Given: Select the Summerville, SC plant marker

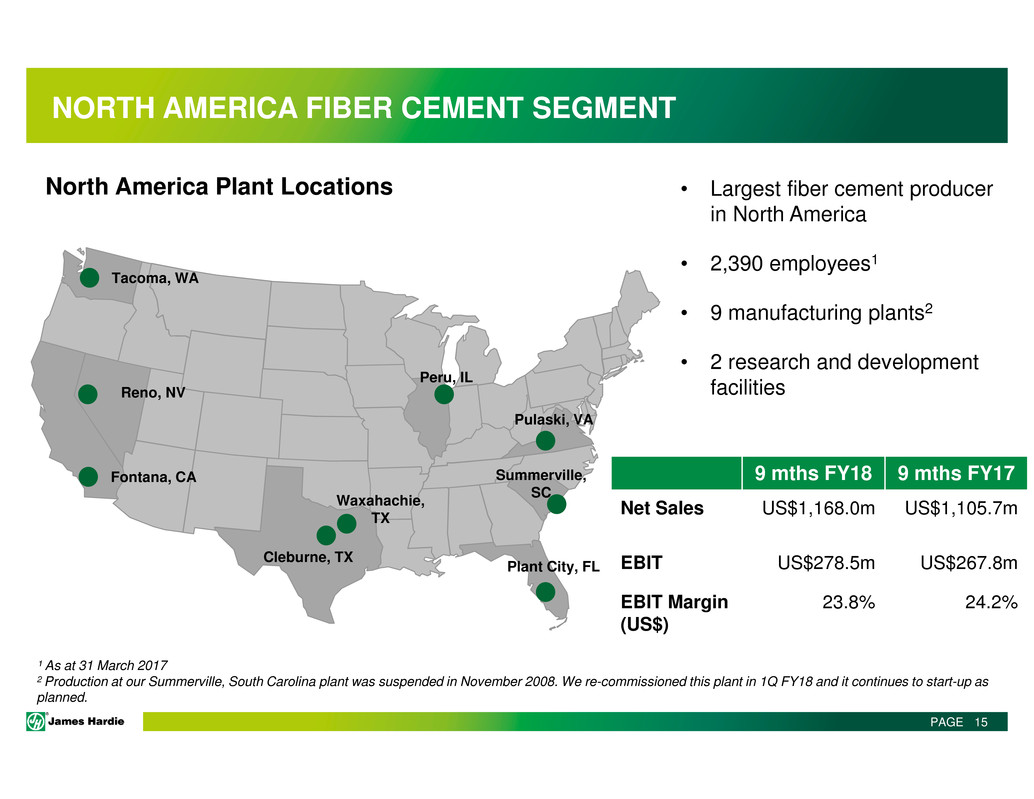Looking at the screenshot, I should 557,504.
